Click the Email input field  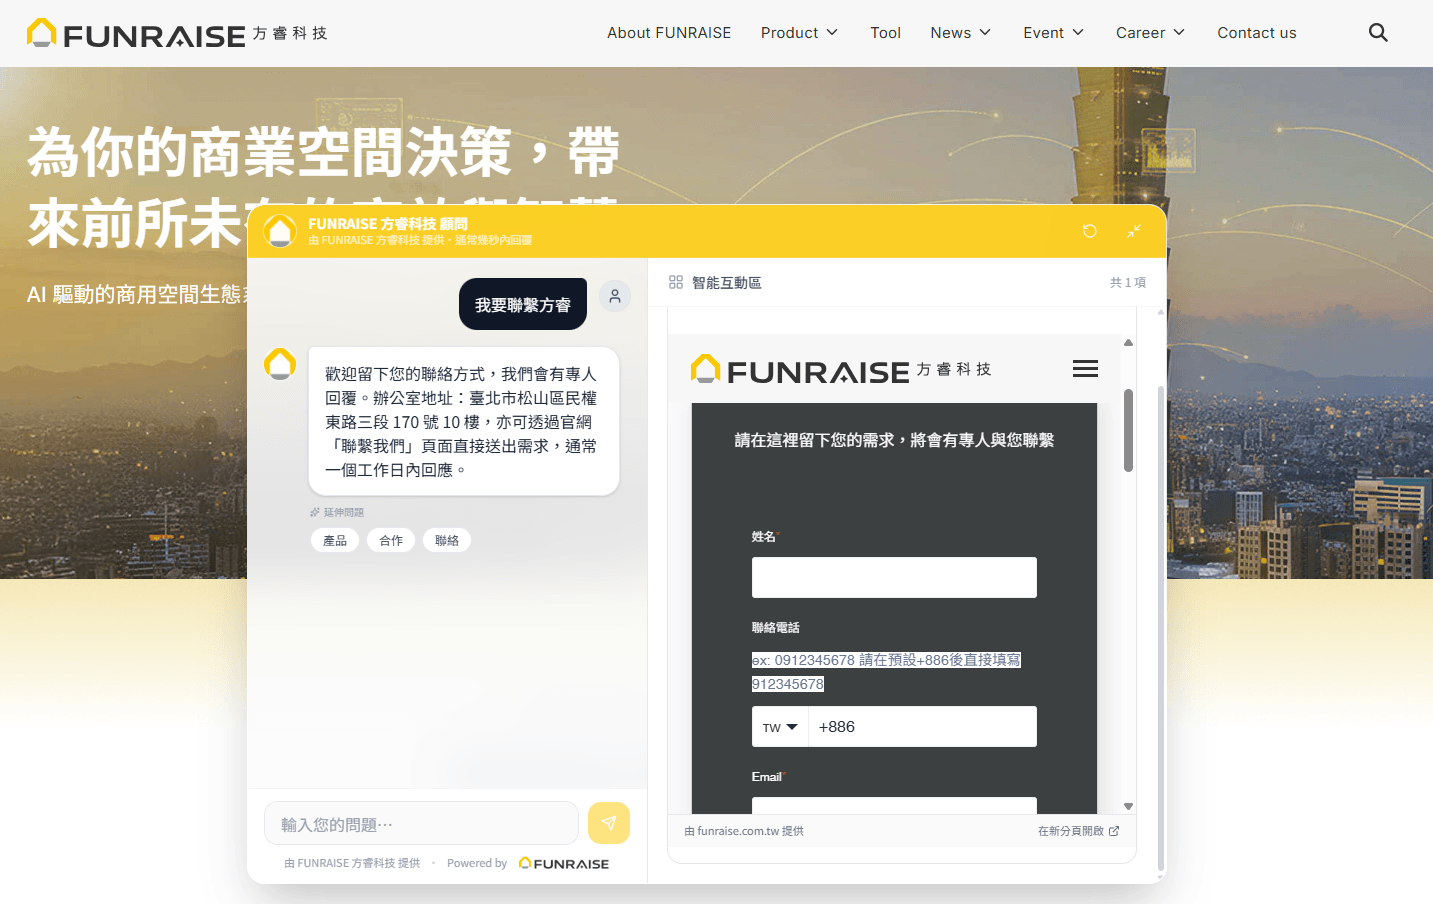coord(894,806)
